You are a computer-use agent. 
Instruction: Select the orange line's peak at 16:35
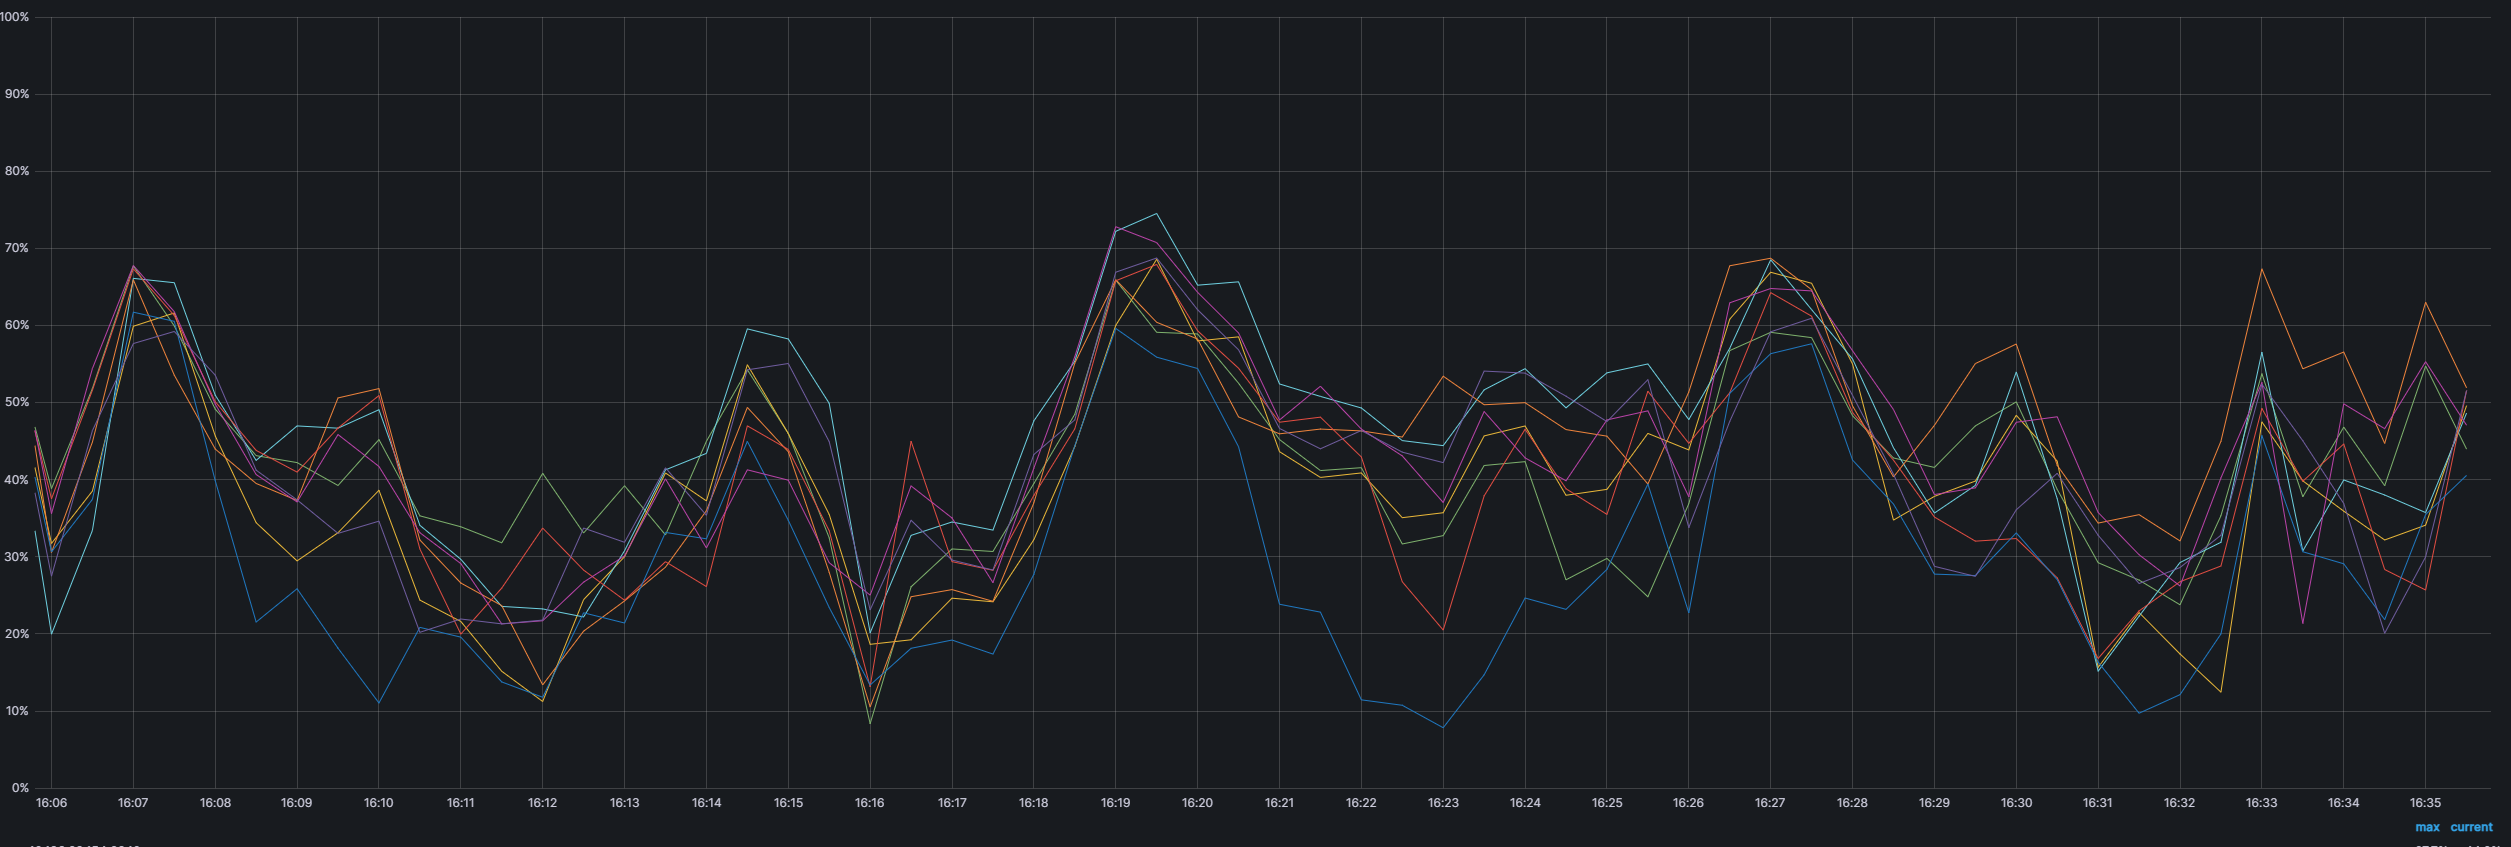tap(2425, 302)
